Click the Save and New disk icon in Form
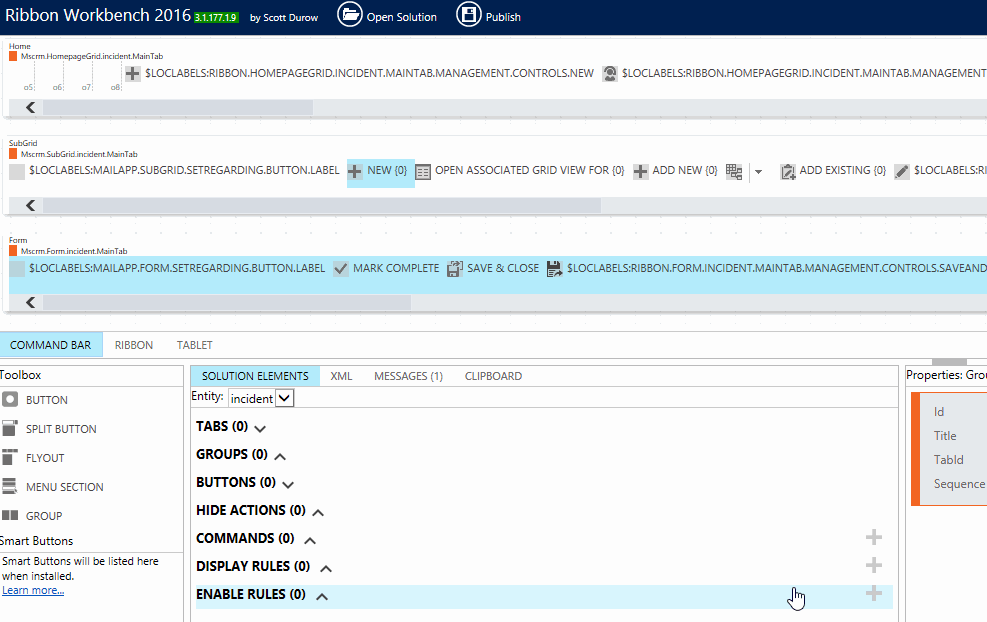 click(554, 269)
